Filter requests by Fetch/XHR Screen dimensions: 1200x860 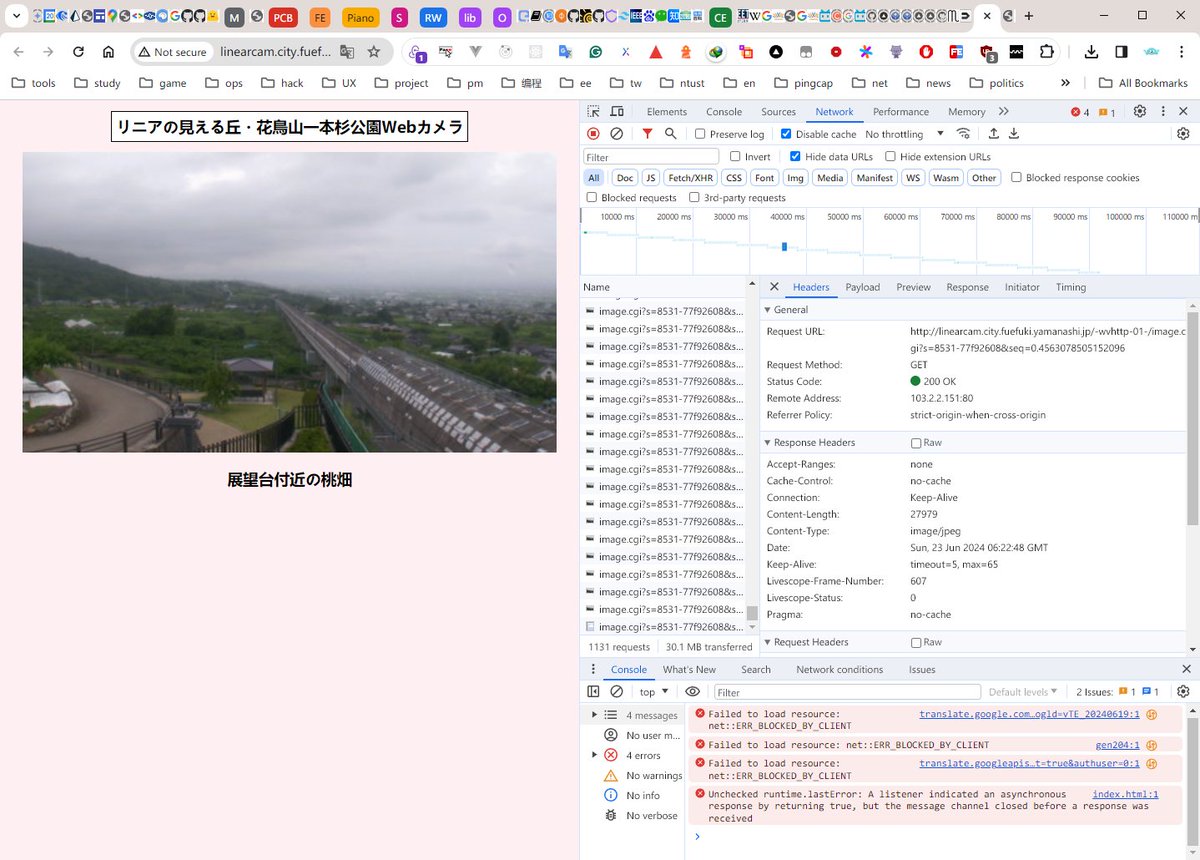(690, 177)
